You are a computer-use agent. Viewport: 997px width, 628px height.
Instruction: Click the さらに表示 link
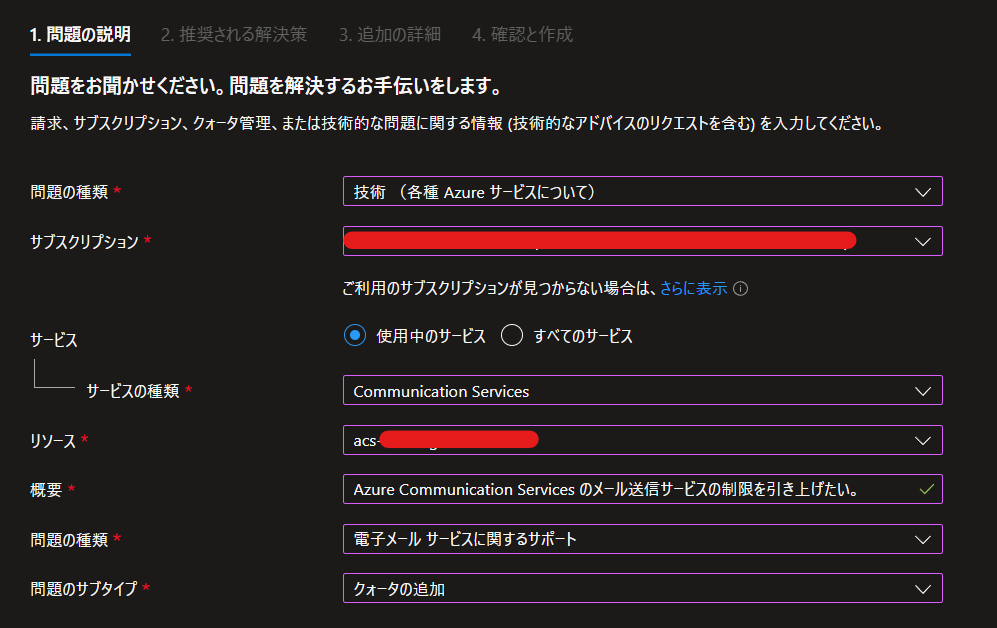click(693, 289)
